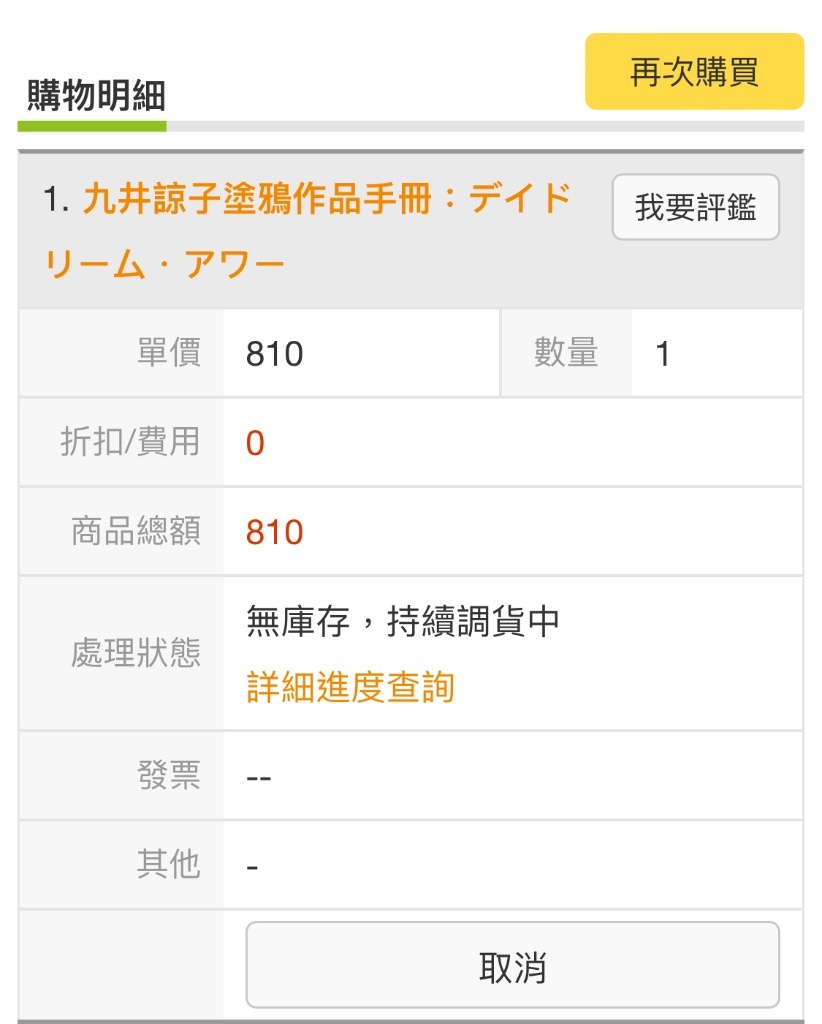Select the 購物明細 tab heading
822x1024 pixels.
point(96,95)
